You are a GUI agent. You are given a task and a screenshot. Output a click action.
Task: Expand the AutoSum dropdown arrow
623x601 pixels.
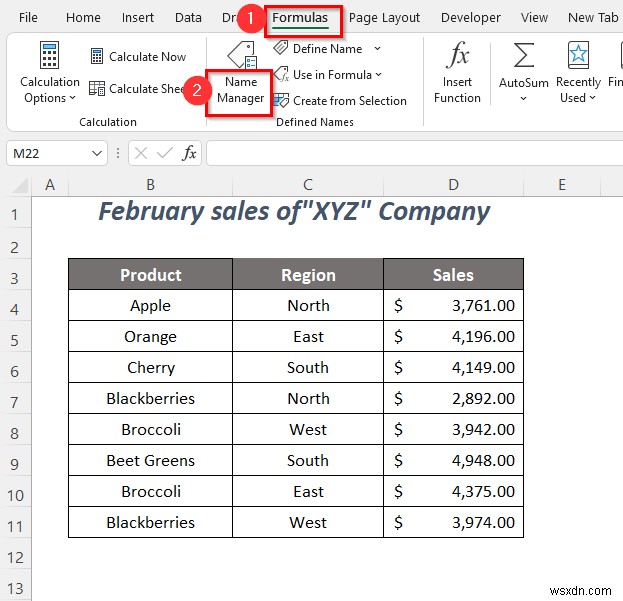(523, 98)
